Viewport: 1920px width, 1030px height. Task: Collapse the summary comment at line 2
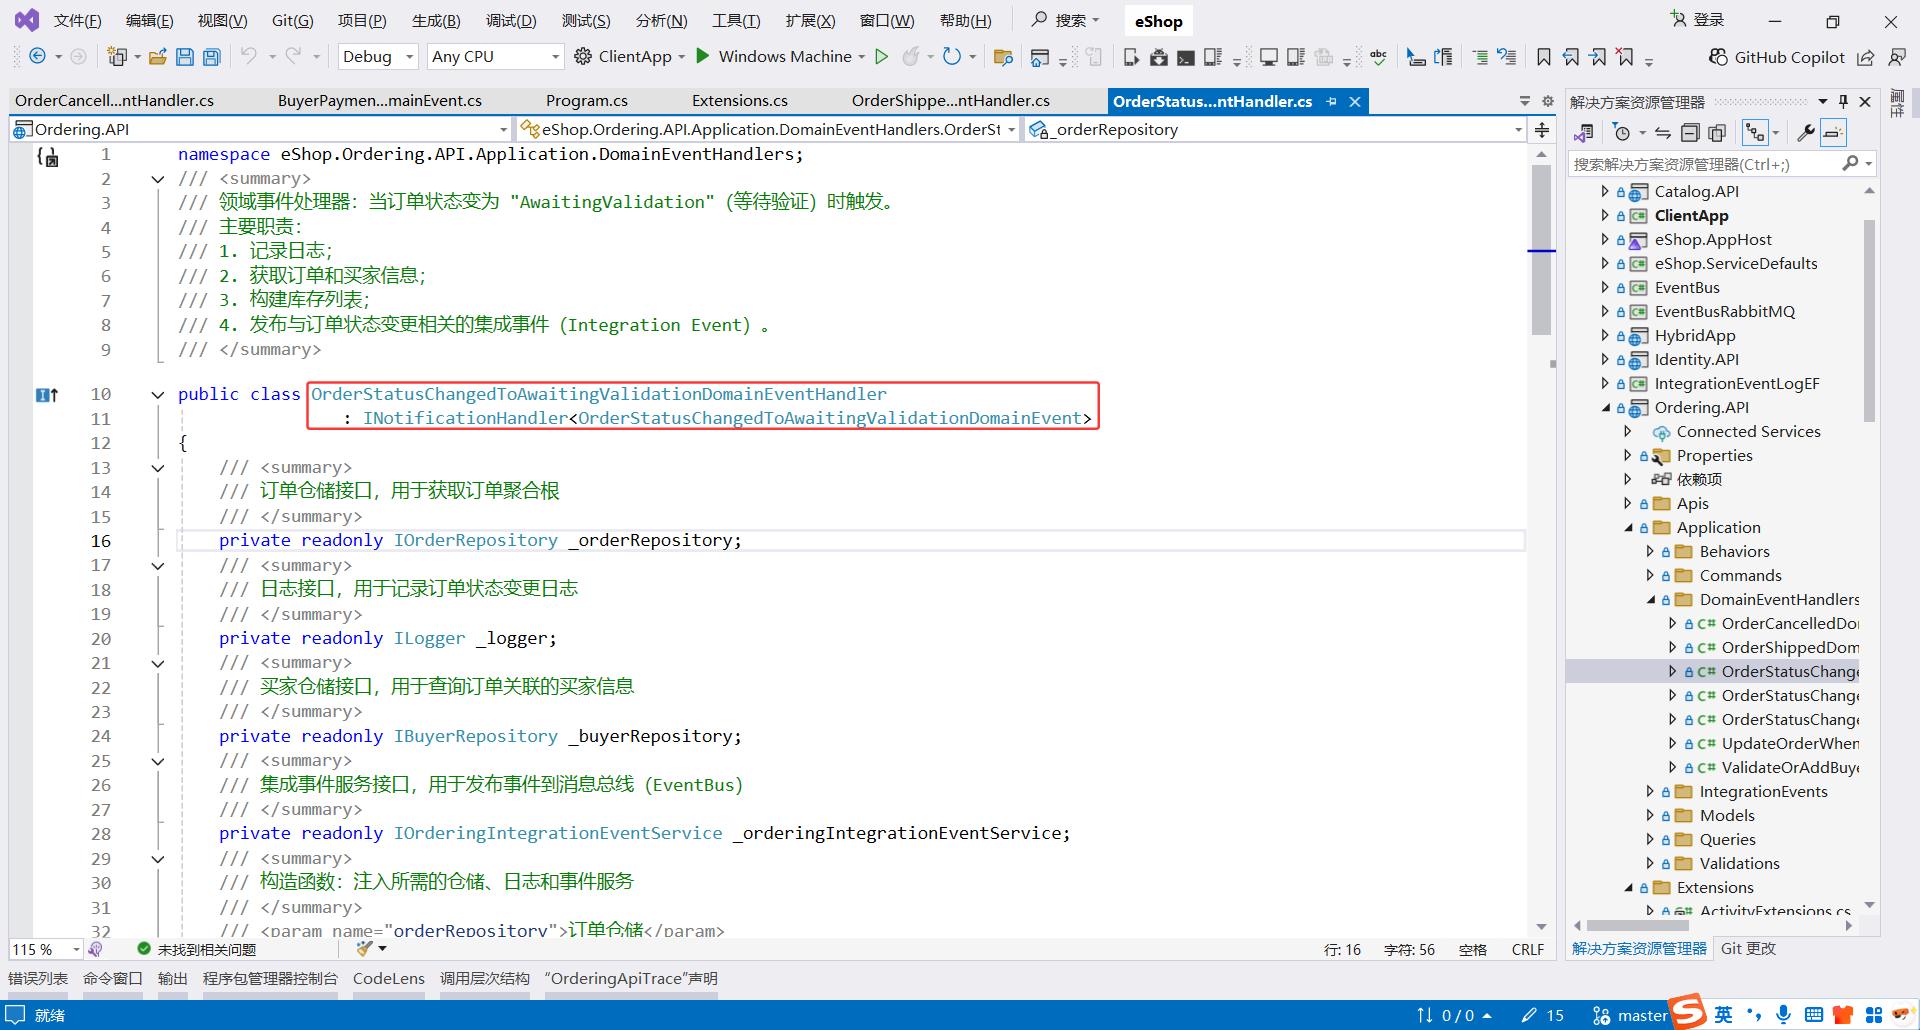tap(158, 180)
